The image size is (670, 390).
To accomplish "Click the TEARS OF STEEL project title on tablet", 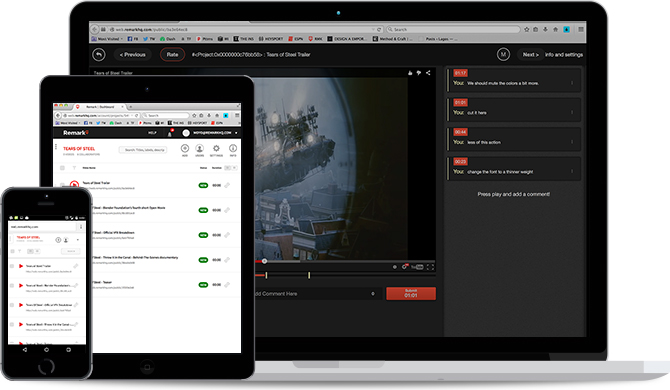I will point(79,149).
